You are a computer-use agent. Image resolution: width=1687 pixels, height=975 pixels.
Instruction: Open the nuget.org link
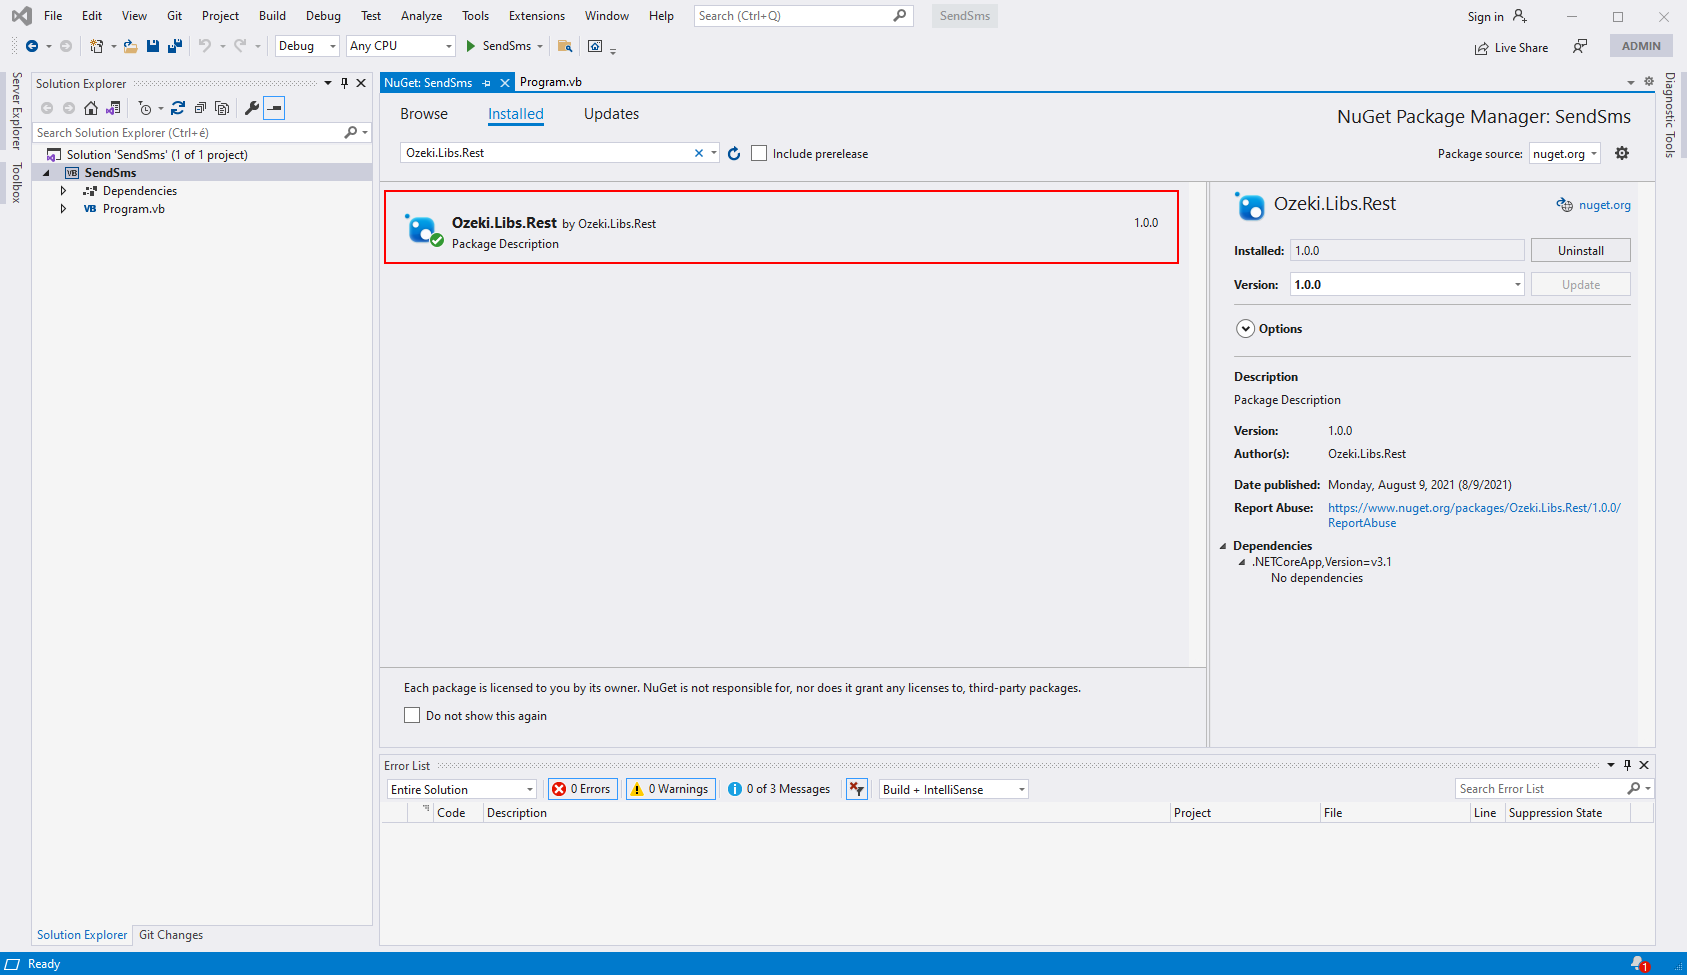[1604, 205]
